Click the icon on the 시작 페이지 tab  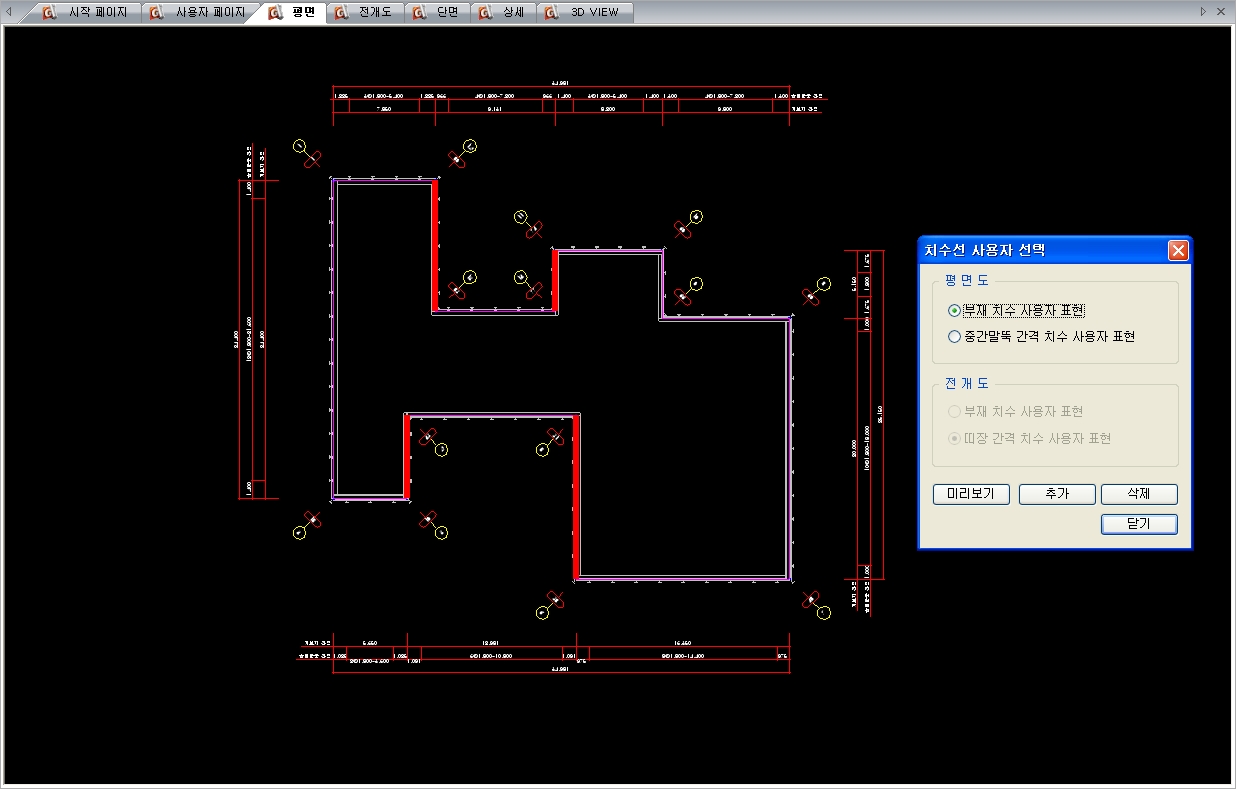pyautogui.click(x=49, y=13)
